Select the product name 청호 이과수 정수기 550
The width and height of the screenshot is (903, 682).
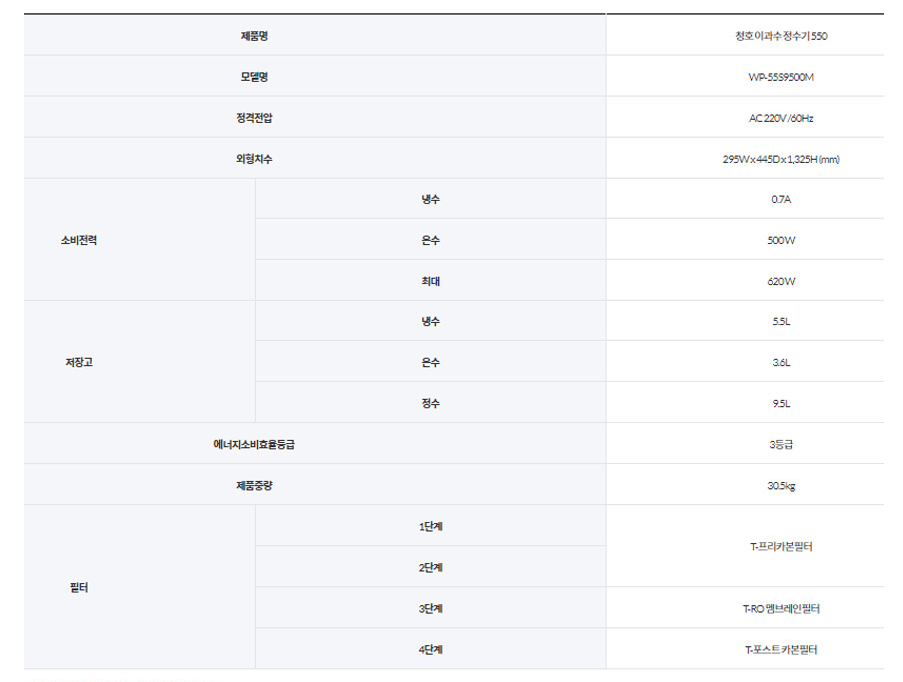781,36
